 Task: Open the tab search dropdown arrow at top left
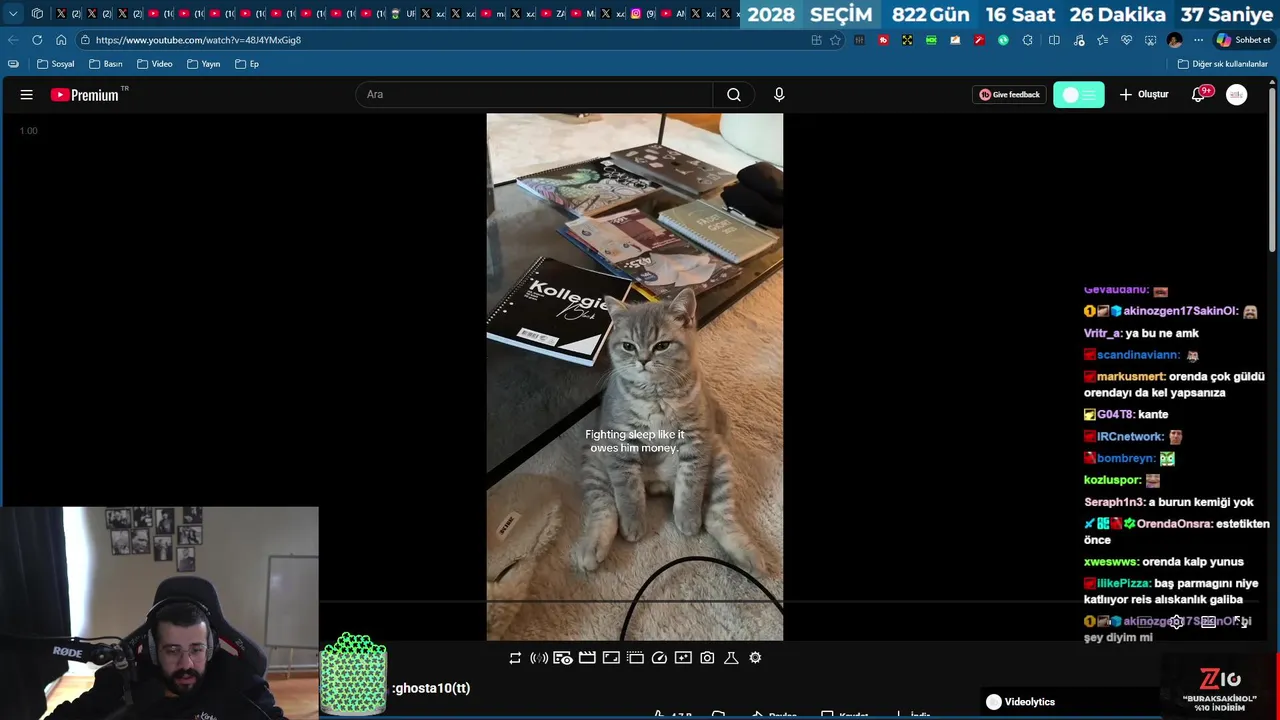13,14
